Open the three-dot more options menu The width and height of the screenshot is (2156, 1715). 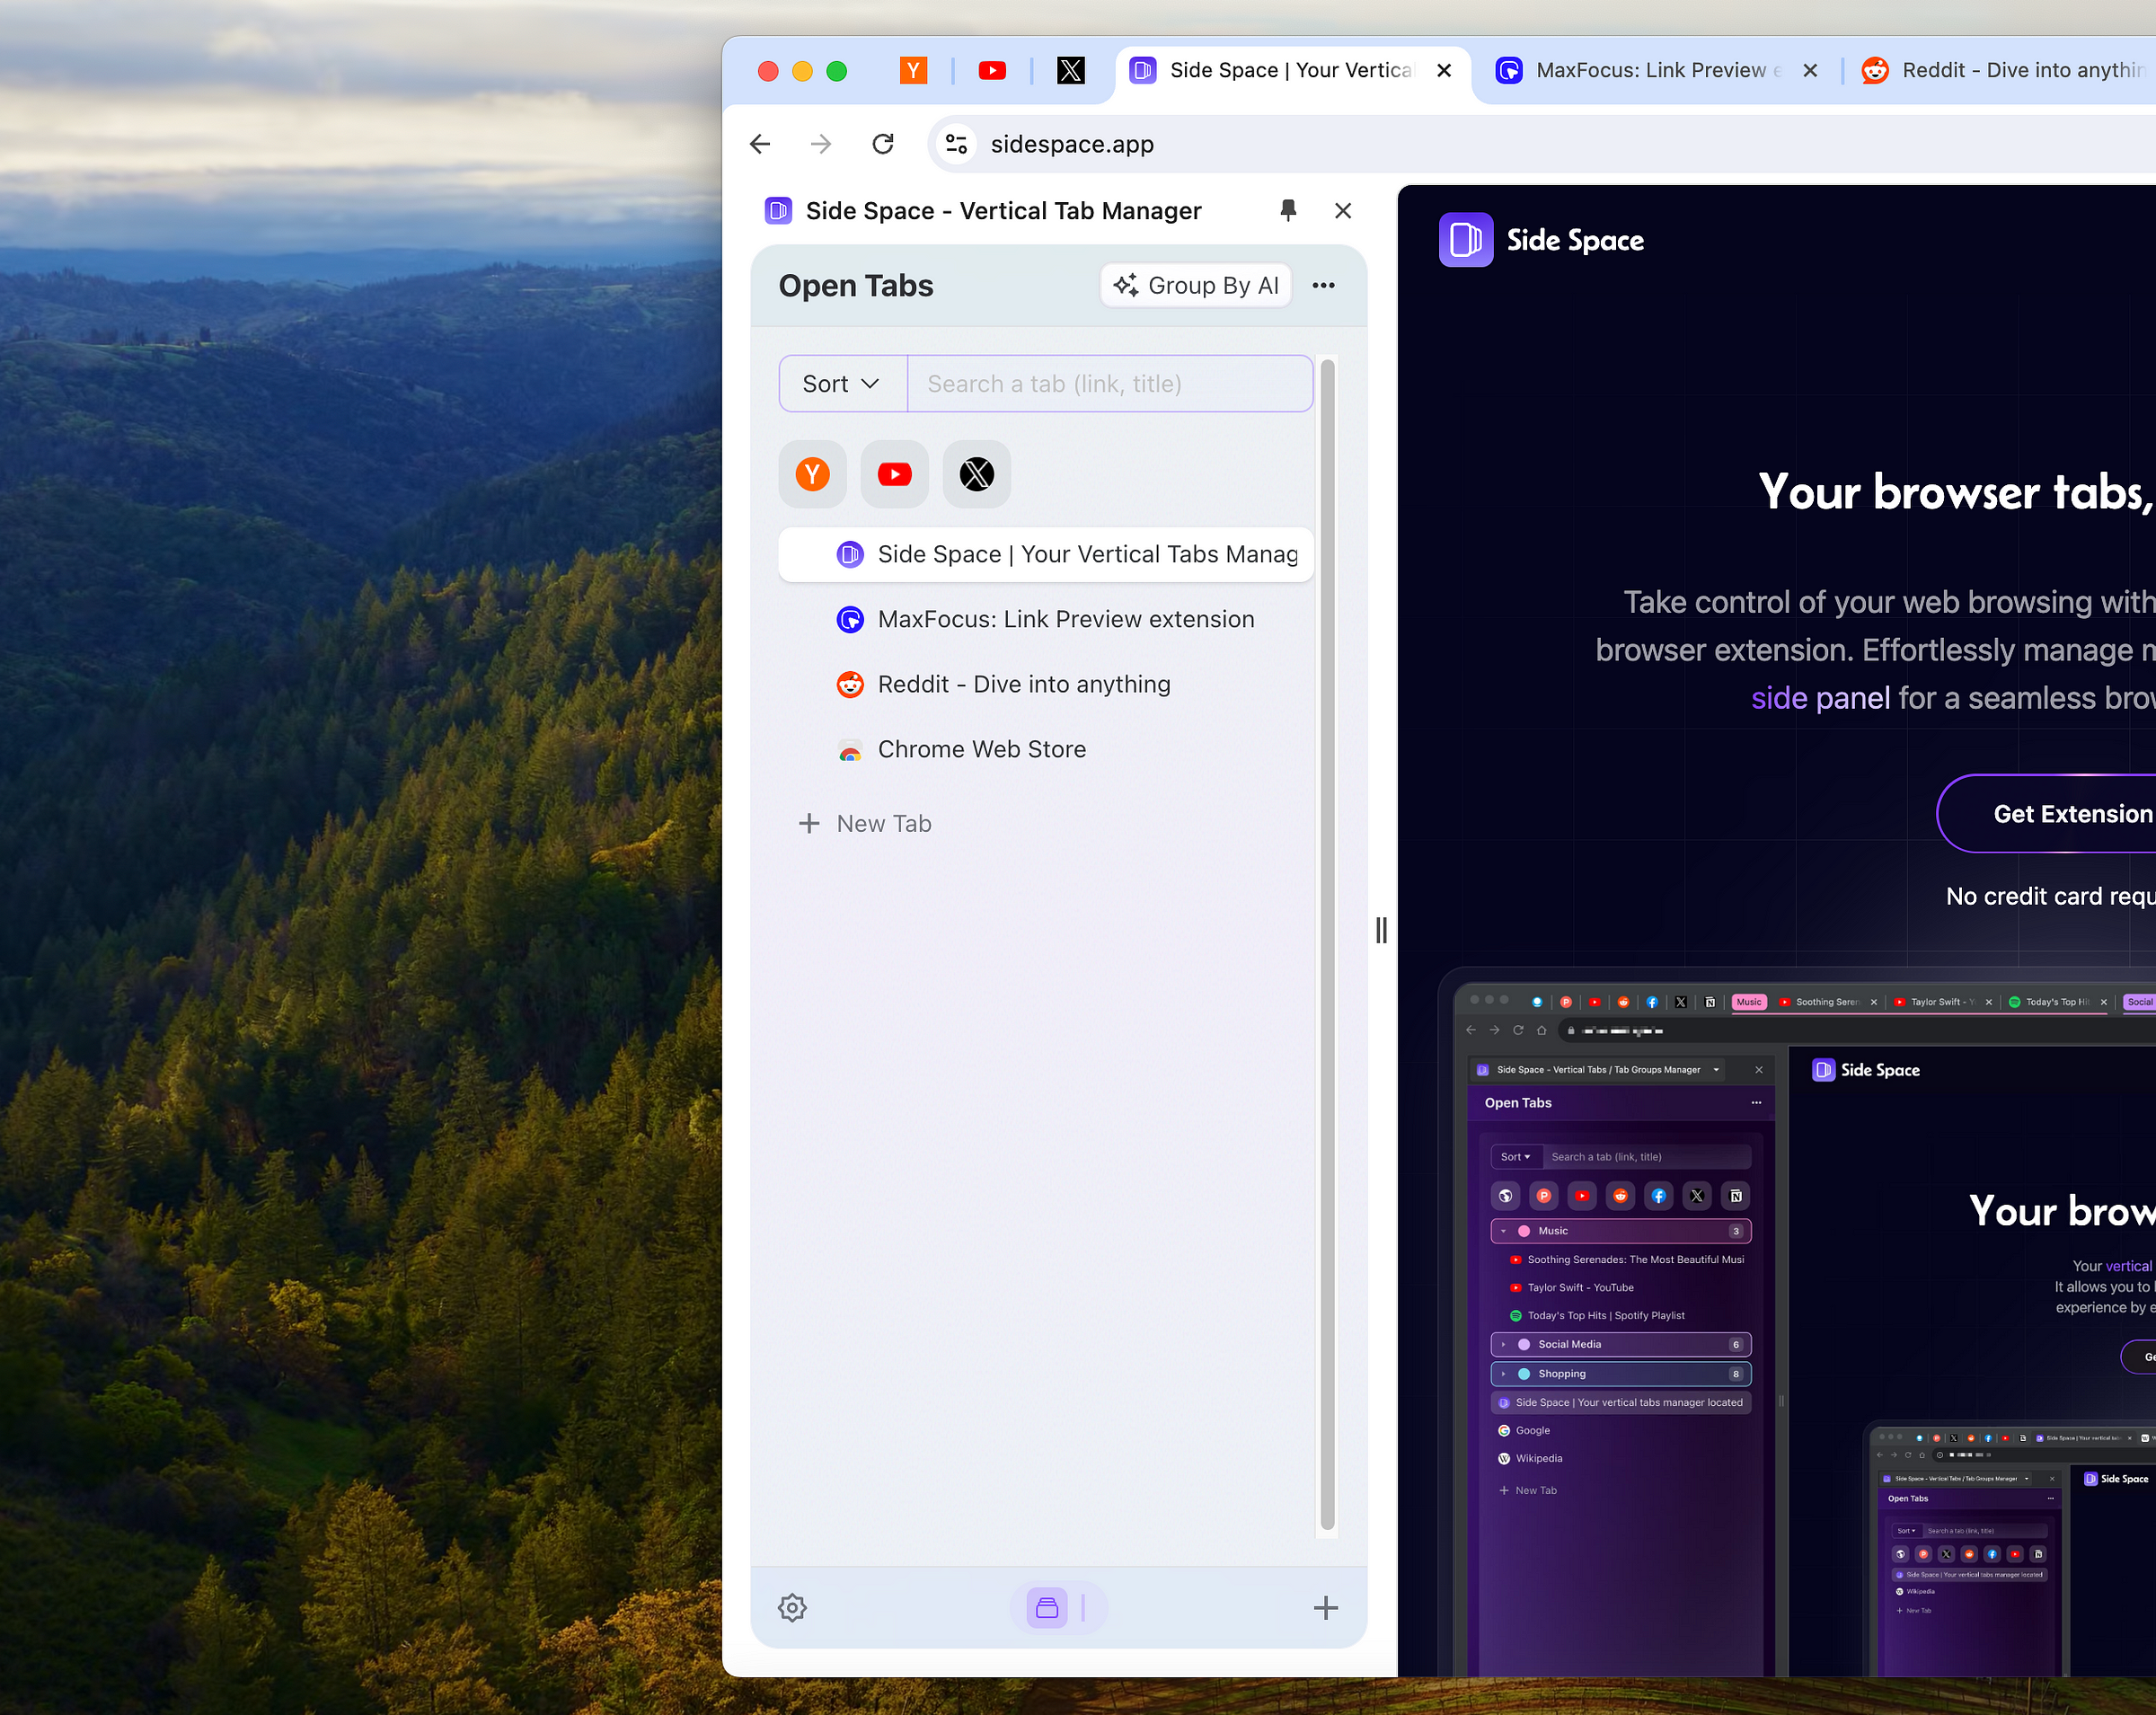click(x=1323, y=286)
